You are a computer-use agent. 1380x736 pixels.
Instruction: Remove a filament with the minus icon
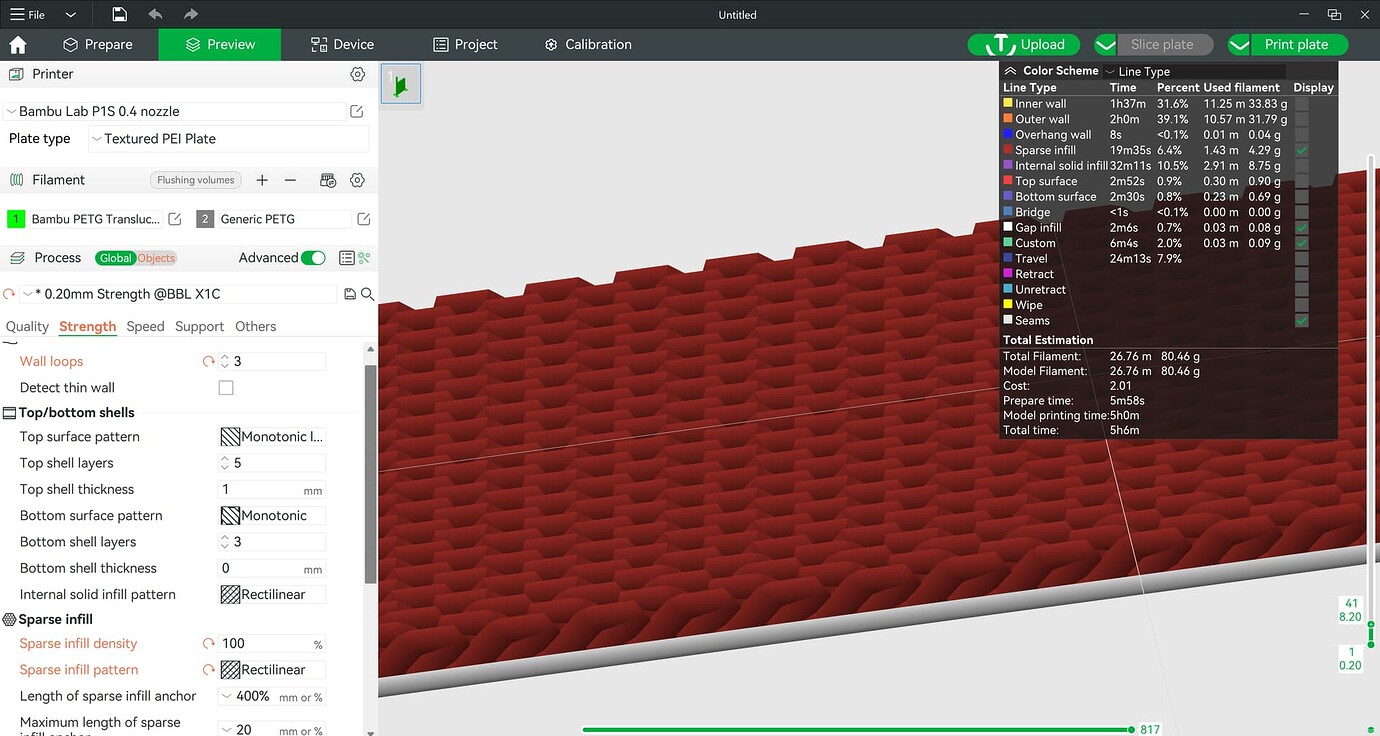pyautogui.click(x=290, y=180)
